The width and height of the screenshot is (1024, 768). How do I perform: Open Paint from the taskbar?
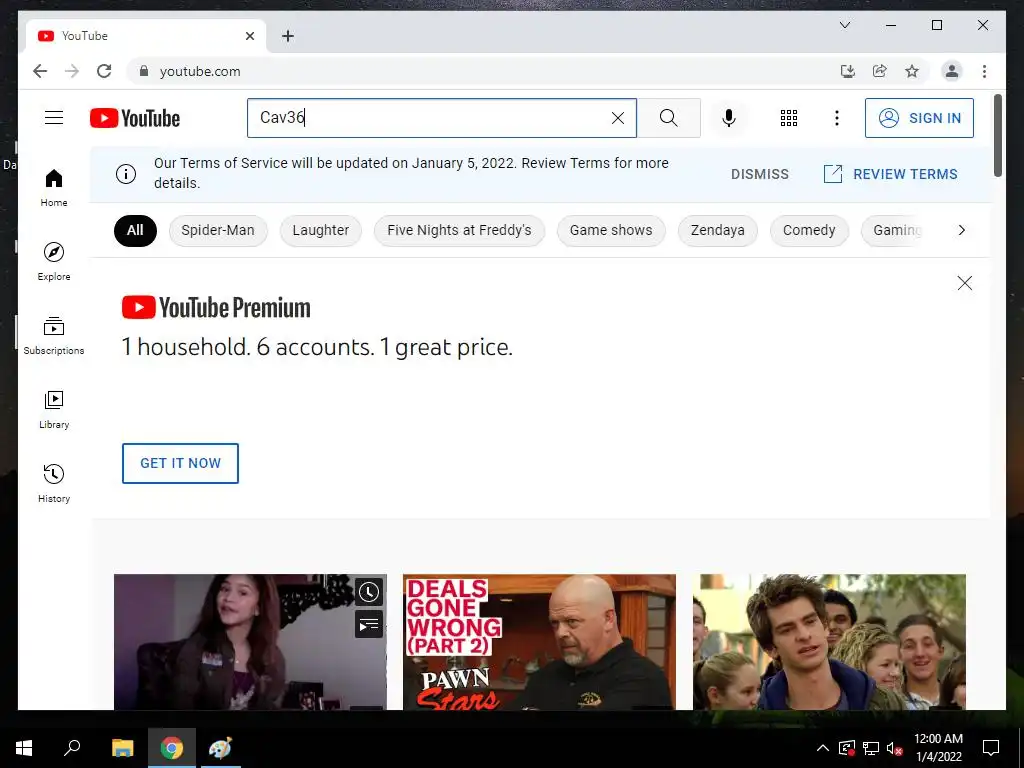click(220, 748)
